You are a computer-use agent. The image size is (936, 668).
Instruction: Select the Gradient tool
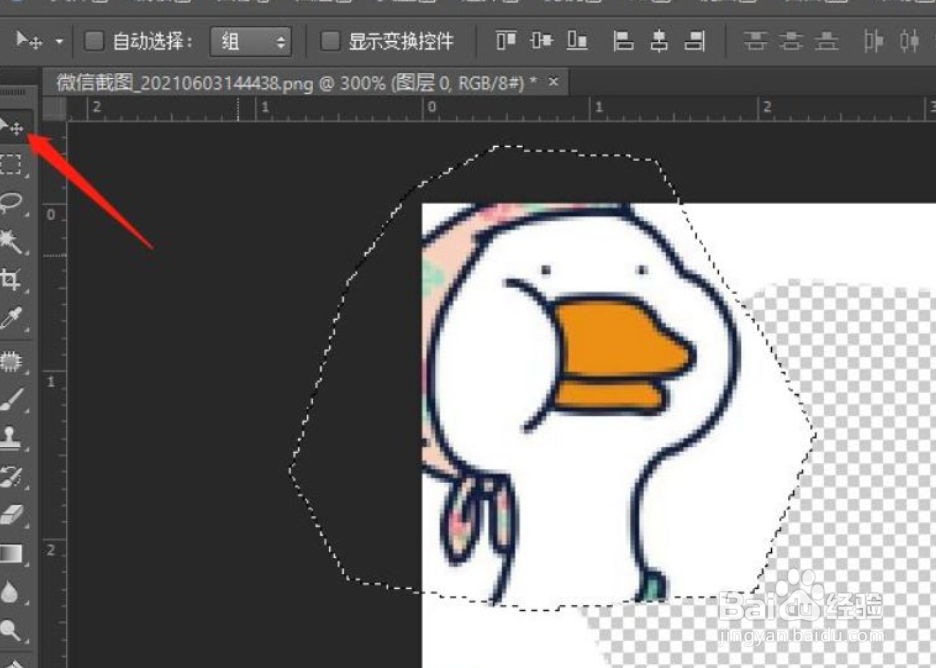point(11,554)
